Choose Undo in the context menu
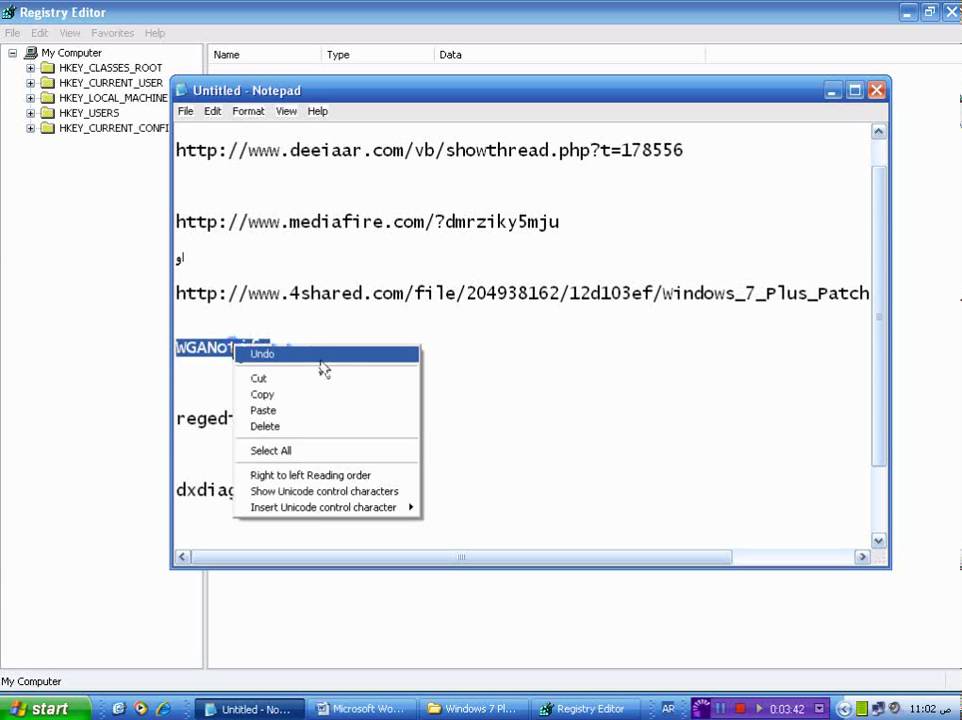 [x=327, y=354]
